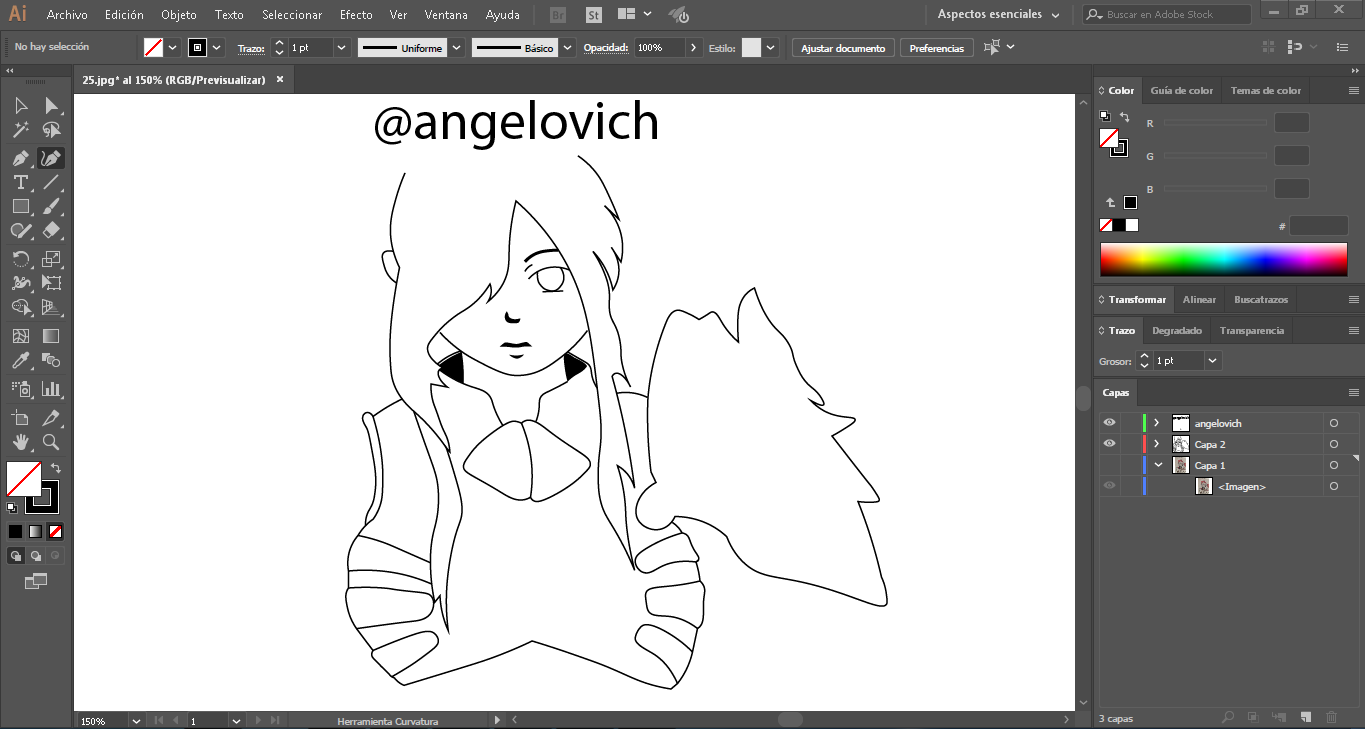
Task: Click the Opacidad label link
Action: click(606, 48)
